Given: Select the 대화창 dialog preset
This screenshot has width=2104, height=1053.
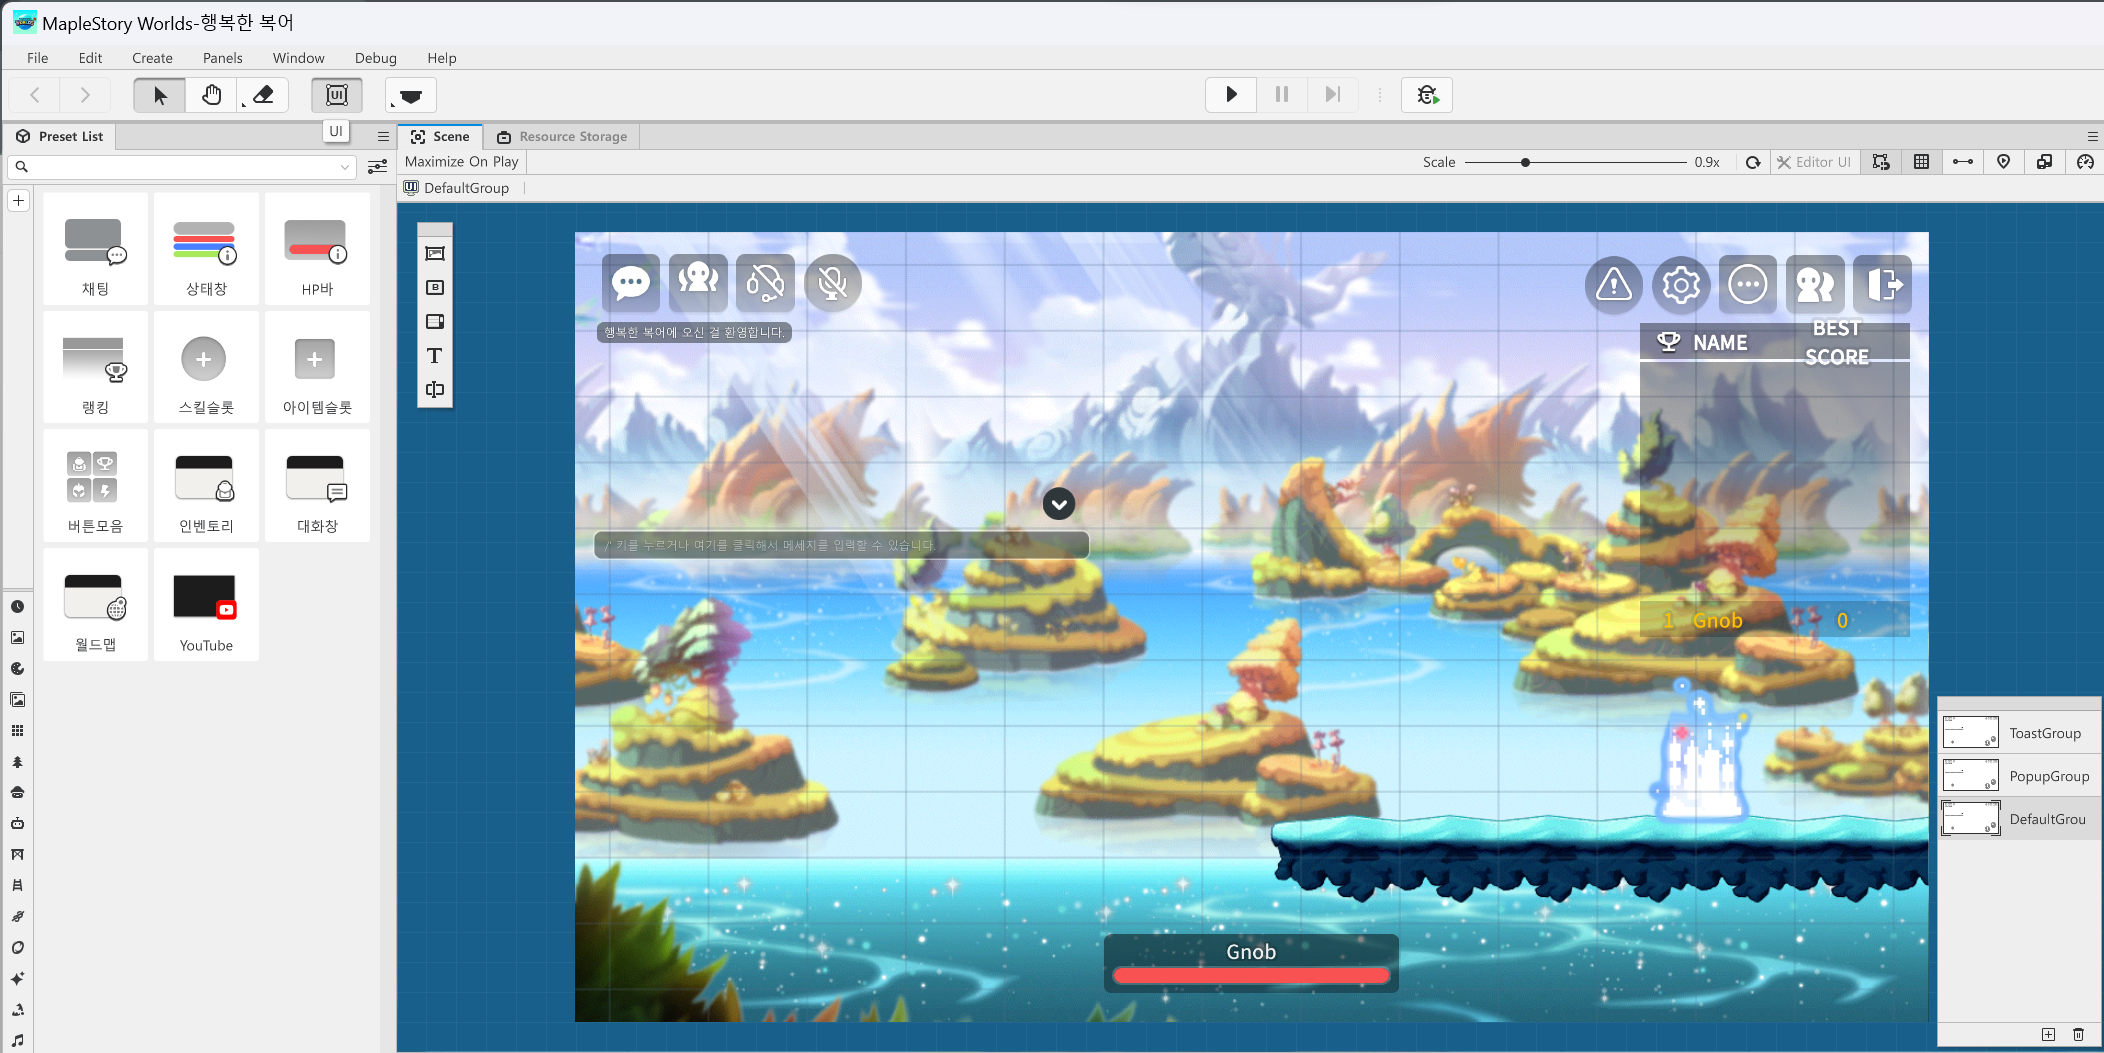Looking at the screenshot, I should 317,486.
